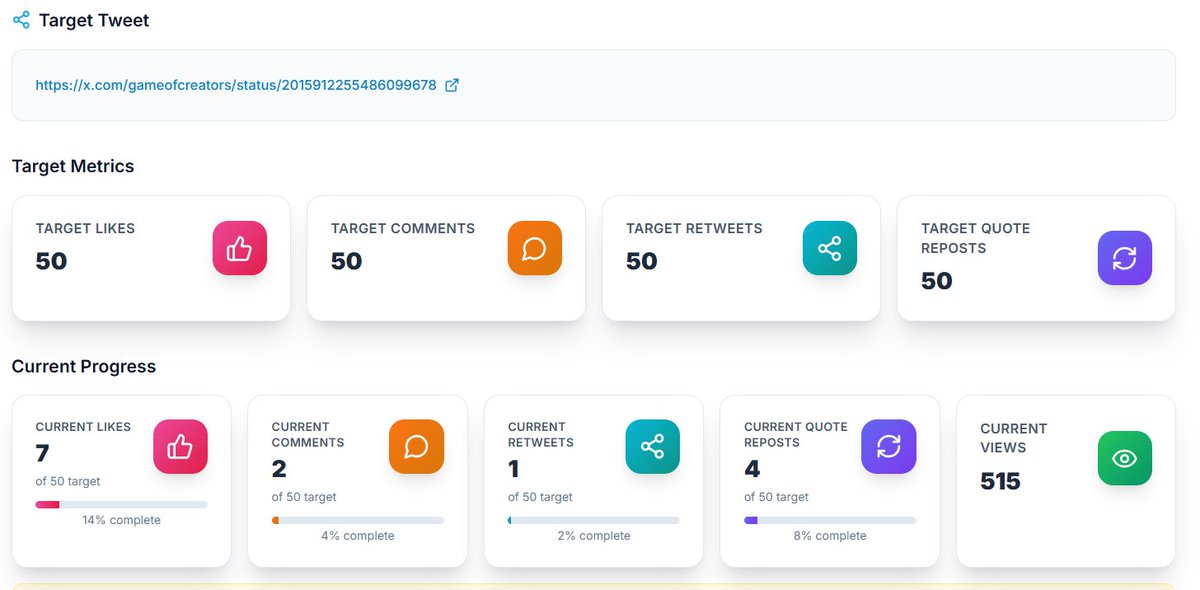Click the 8% complete text
The height and width of the screenshot is (590, 1200).
point(830,536)
